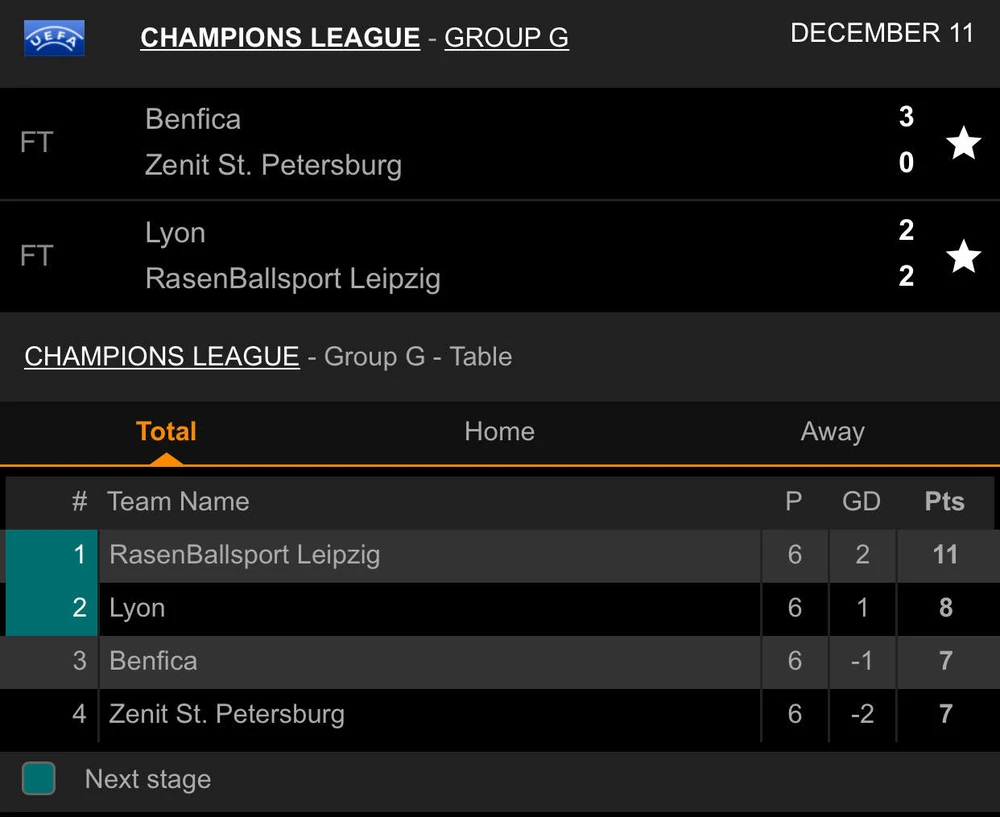
Task: Favorite the Benfica vs Zenit match star
Action: (x=963, y=143)
